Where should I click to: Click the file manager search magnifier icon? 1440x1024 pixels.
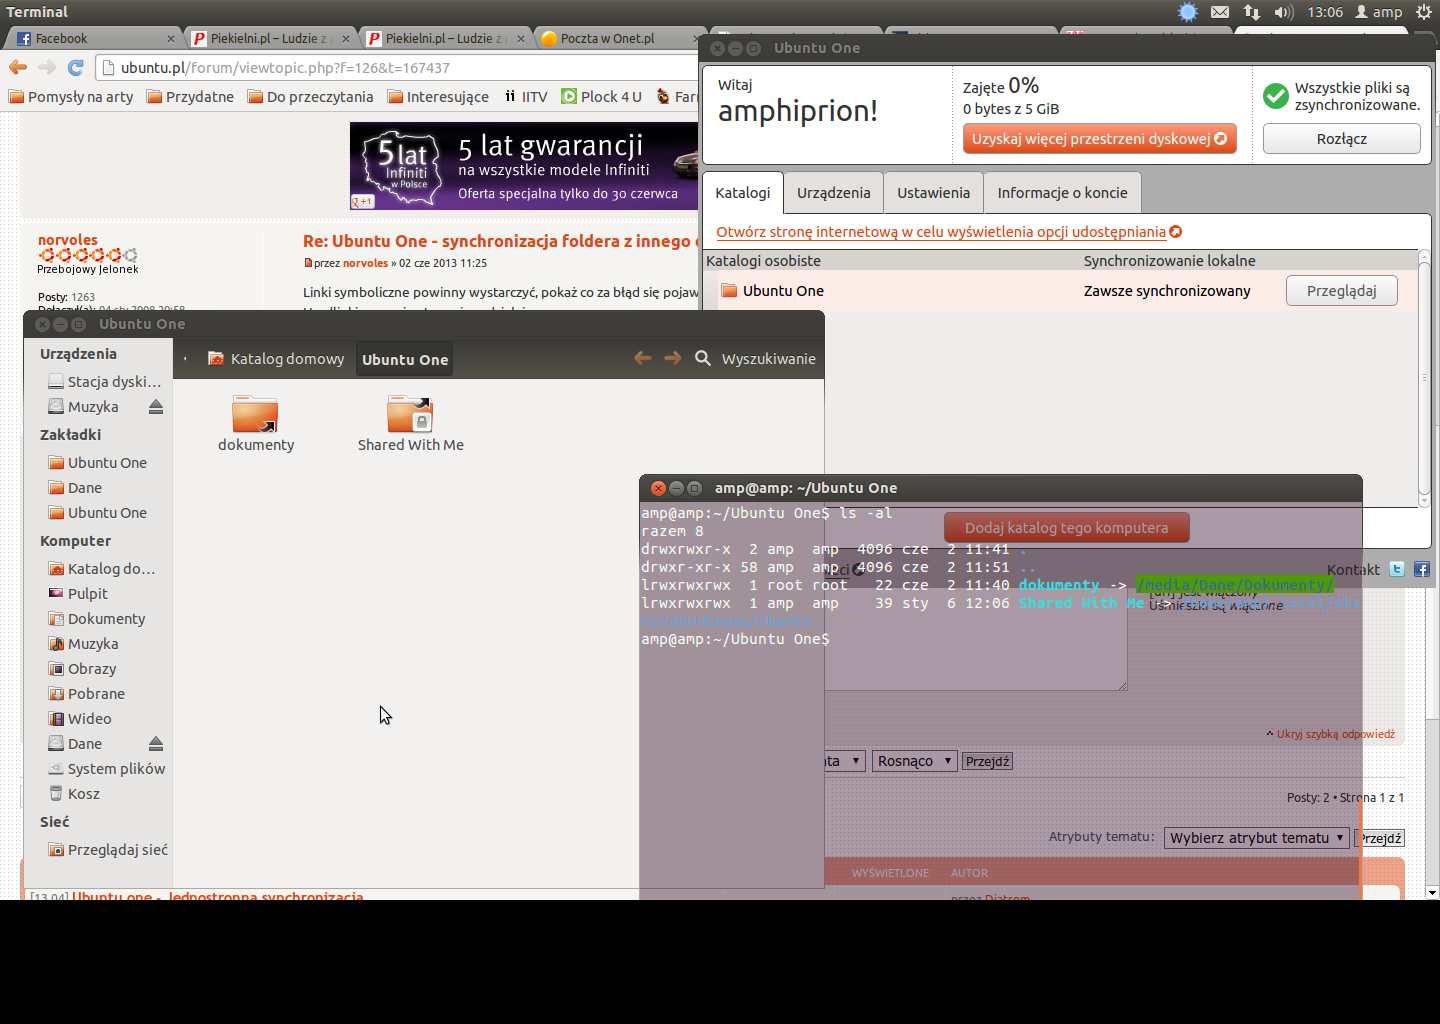[703, 358]
